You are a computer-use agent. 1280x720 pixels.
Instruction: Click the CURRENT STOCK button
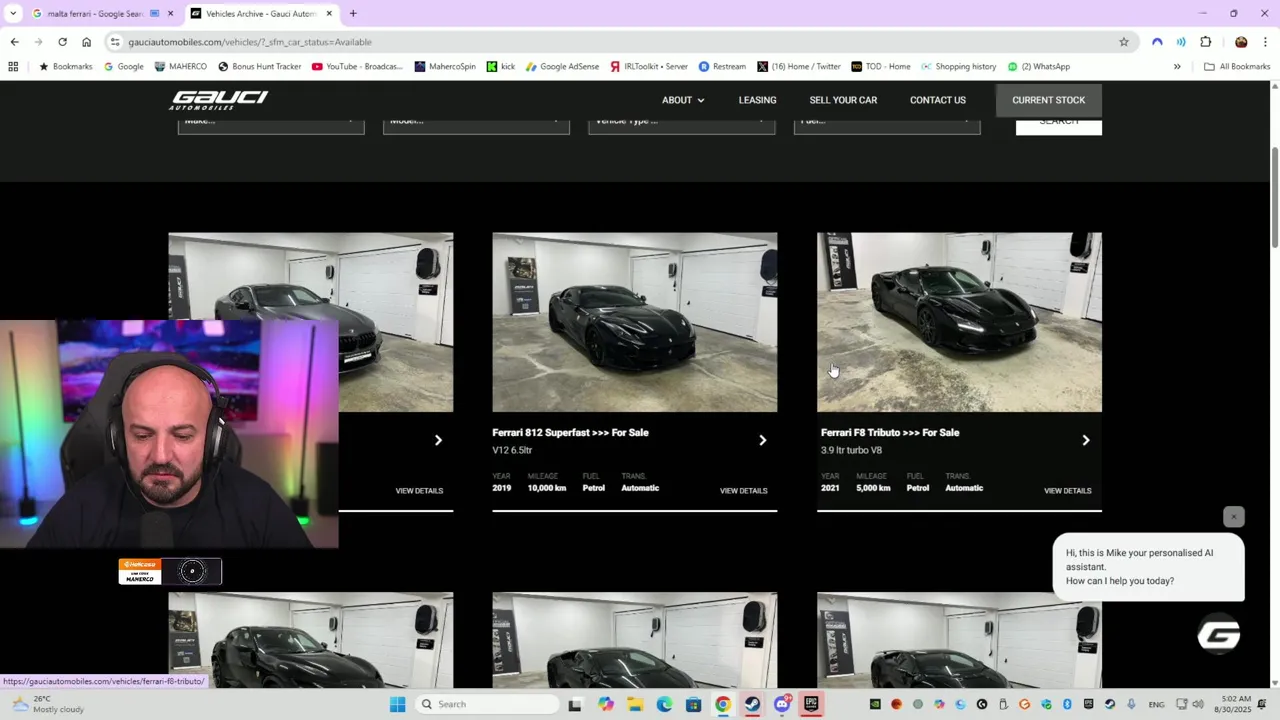tap(1048, 100)
